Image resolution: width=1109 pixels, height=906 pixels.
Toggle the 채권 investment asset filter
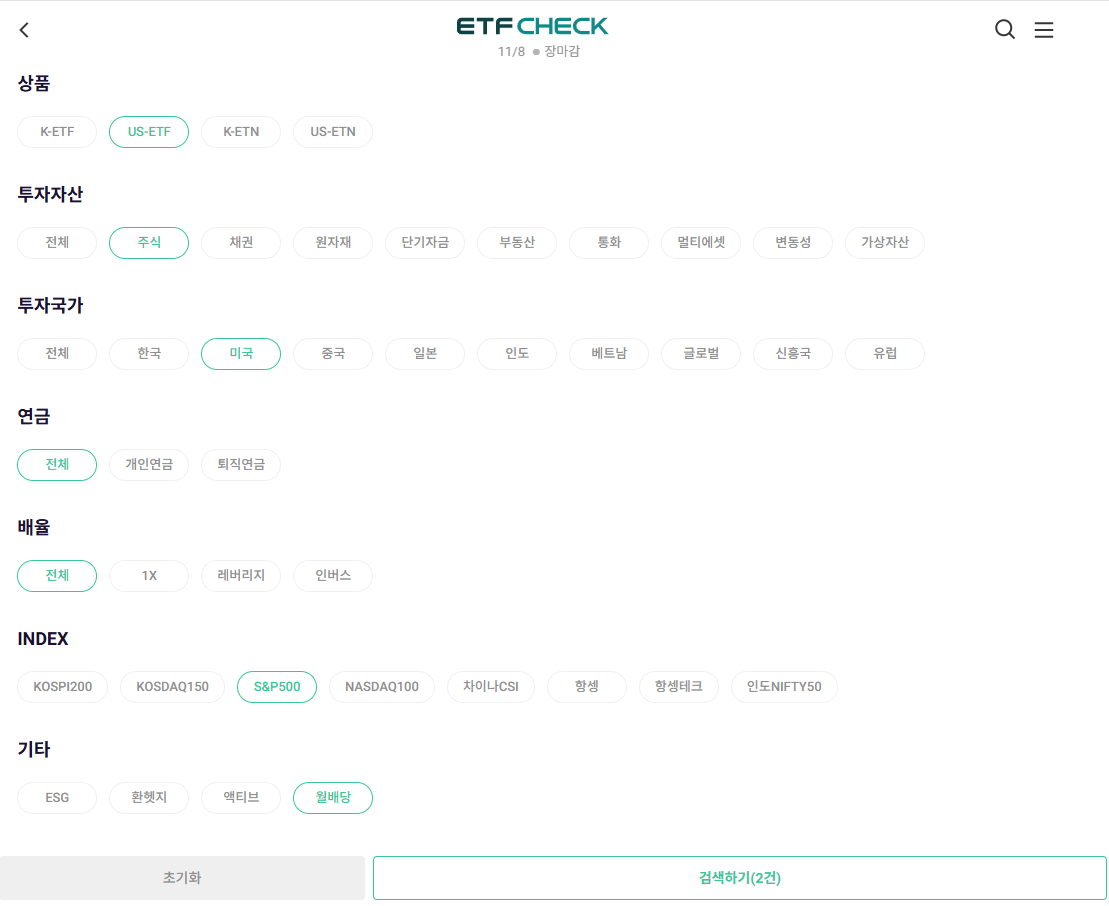pos(240,242)
